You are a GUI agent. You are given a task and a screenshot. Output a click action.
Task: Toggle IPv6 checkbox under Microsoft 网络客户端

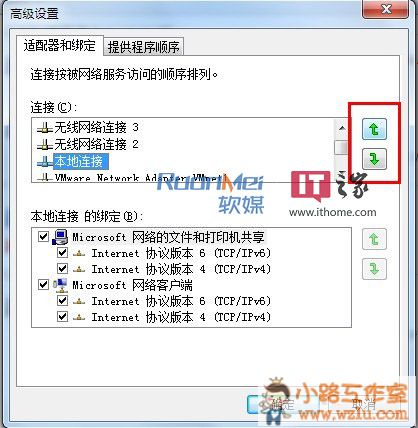tap(62, 301)
